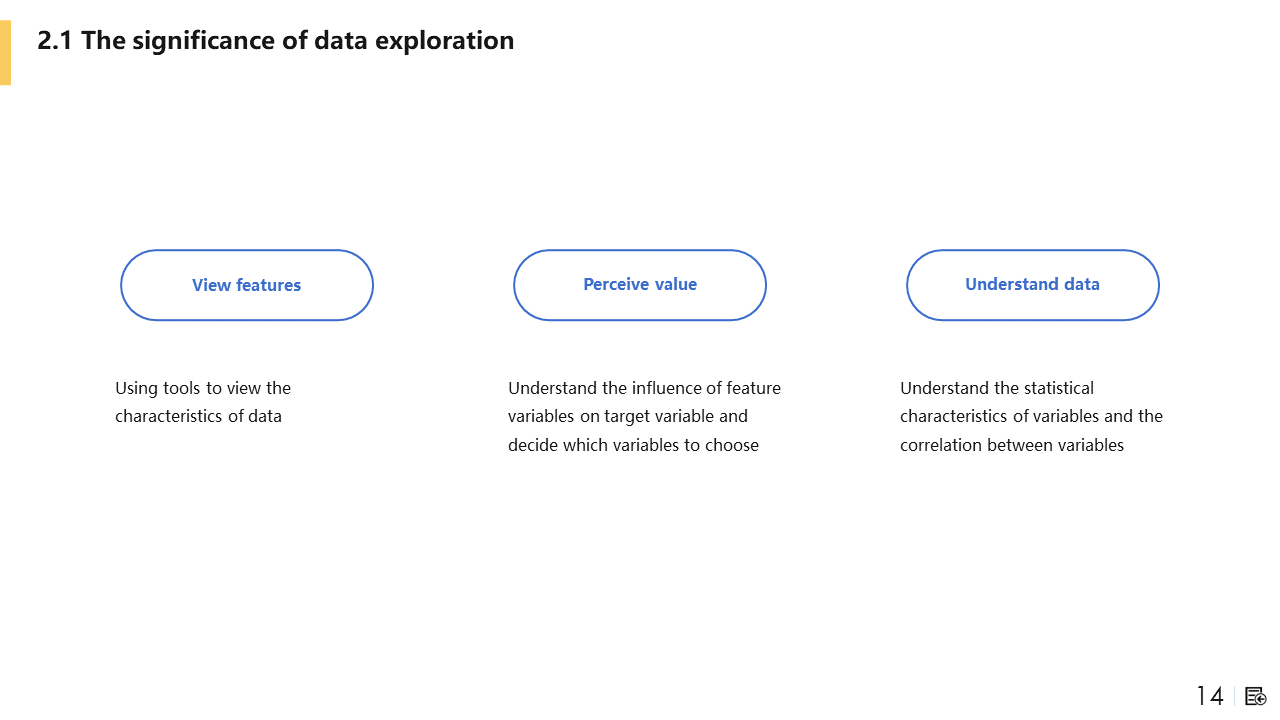Click the line "characteristics of variables and the"
This screenshot has width=1280, height=720.
tap(1031, 416)
